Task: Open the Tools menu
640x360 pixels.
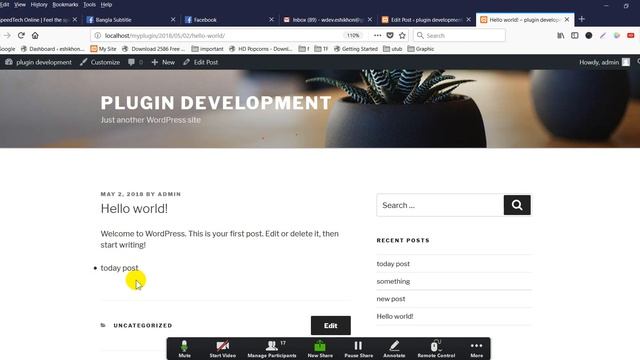Action: [89, 4]
